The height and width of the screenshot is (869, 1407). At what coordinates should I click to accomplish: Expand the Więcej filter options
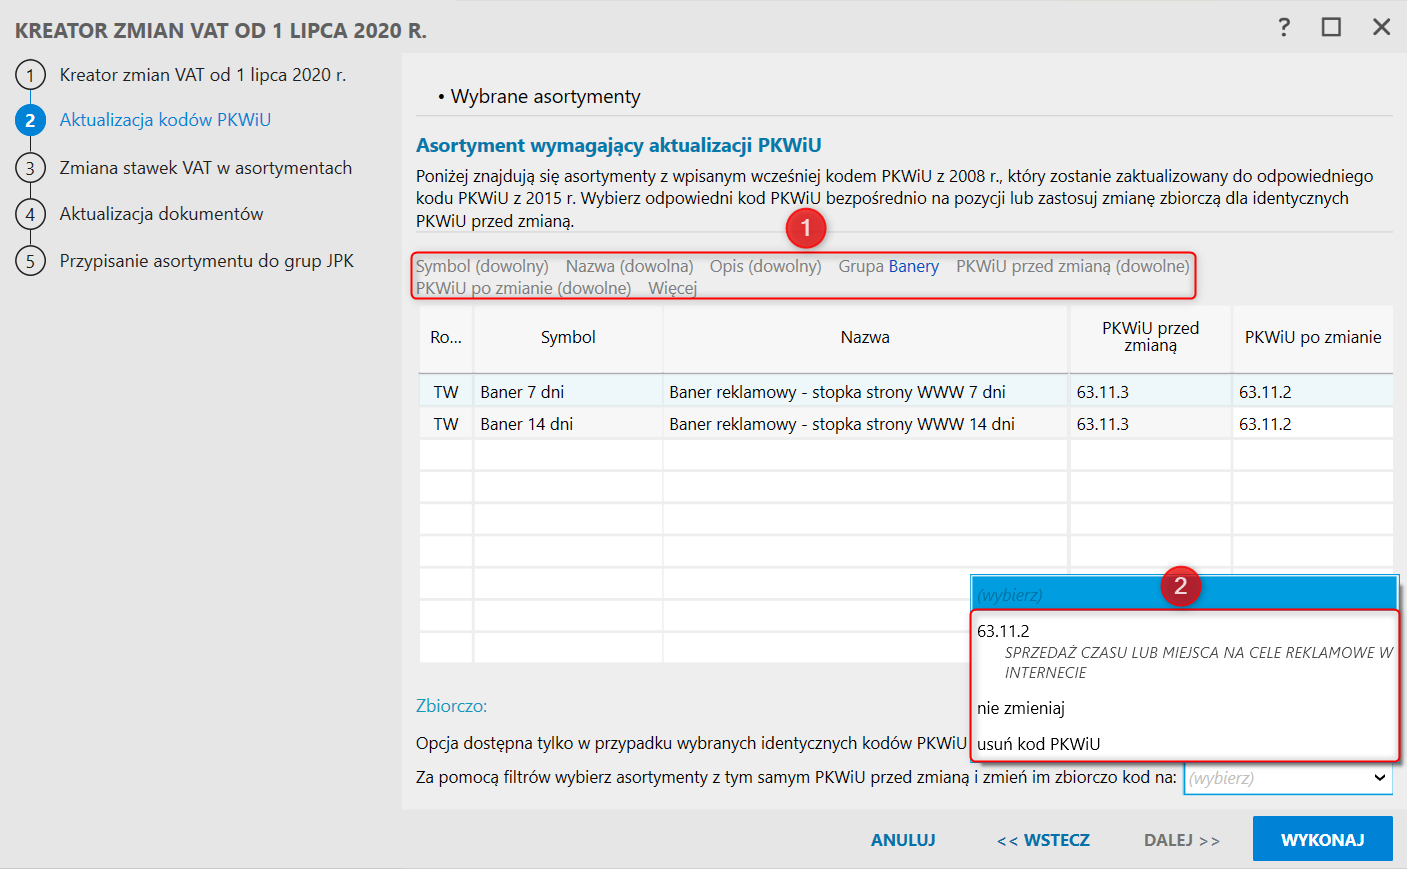point(672,288)
